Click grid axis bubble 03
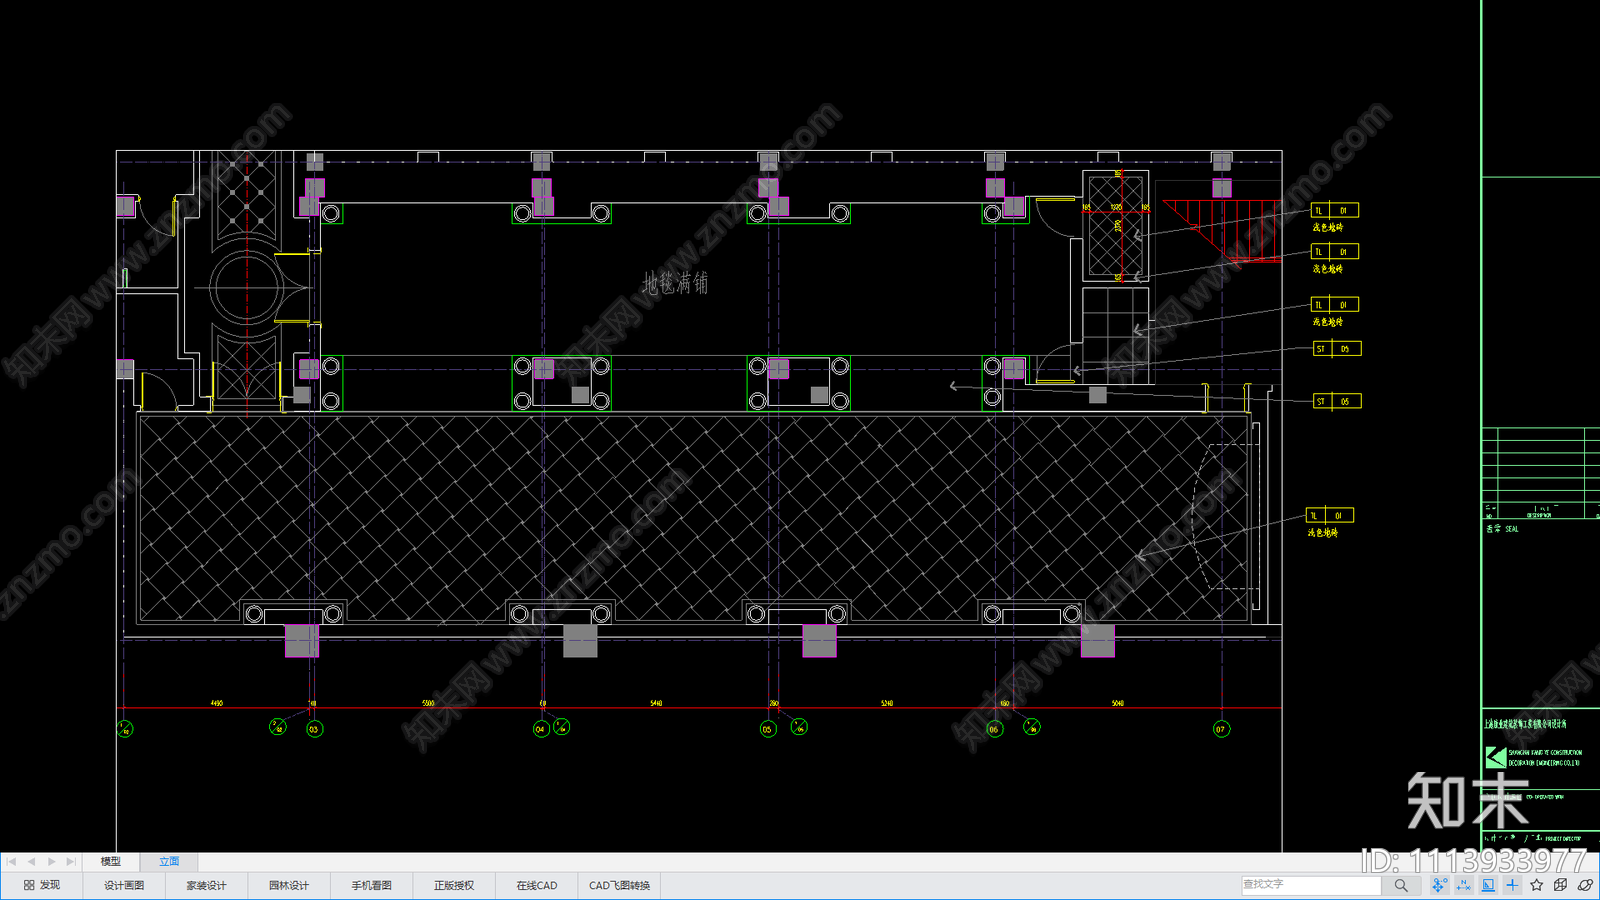This screenshot has height=900, width=1600. pyautogui.click(x=314, y=729)
